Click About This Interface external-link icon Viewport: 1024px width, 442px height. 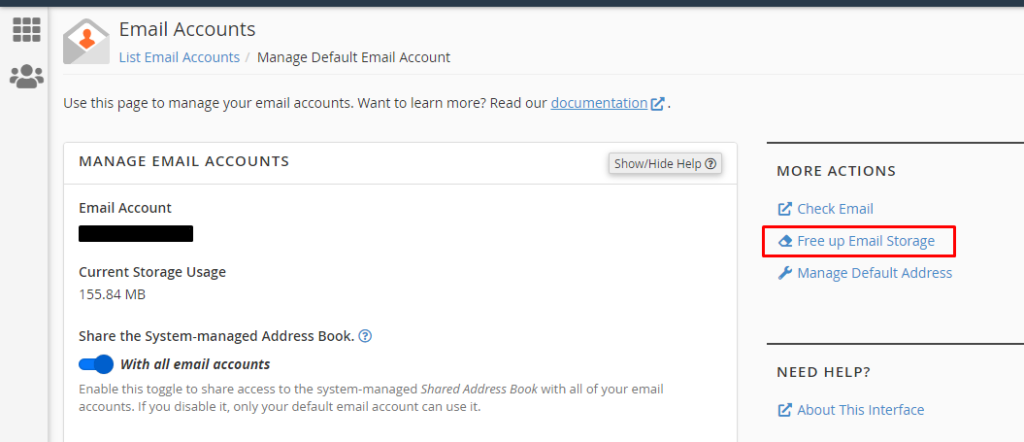784,410
